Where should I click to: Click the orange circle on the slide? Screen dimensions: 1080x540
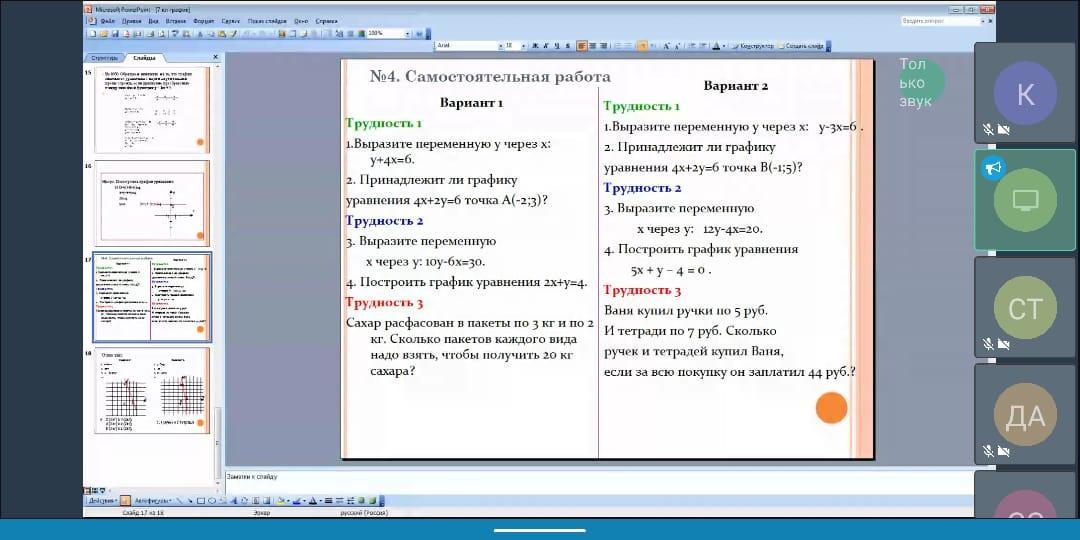coord(831,407)
